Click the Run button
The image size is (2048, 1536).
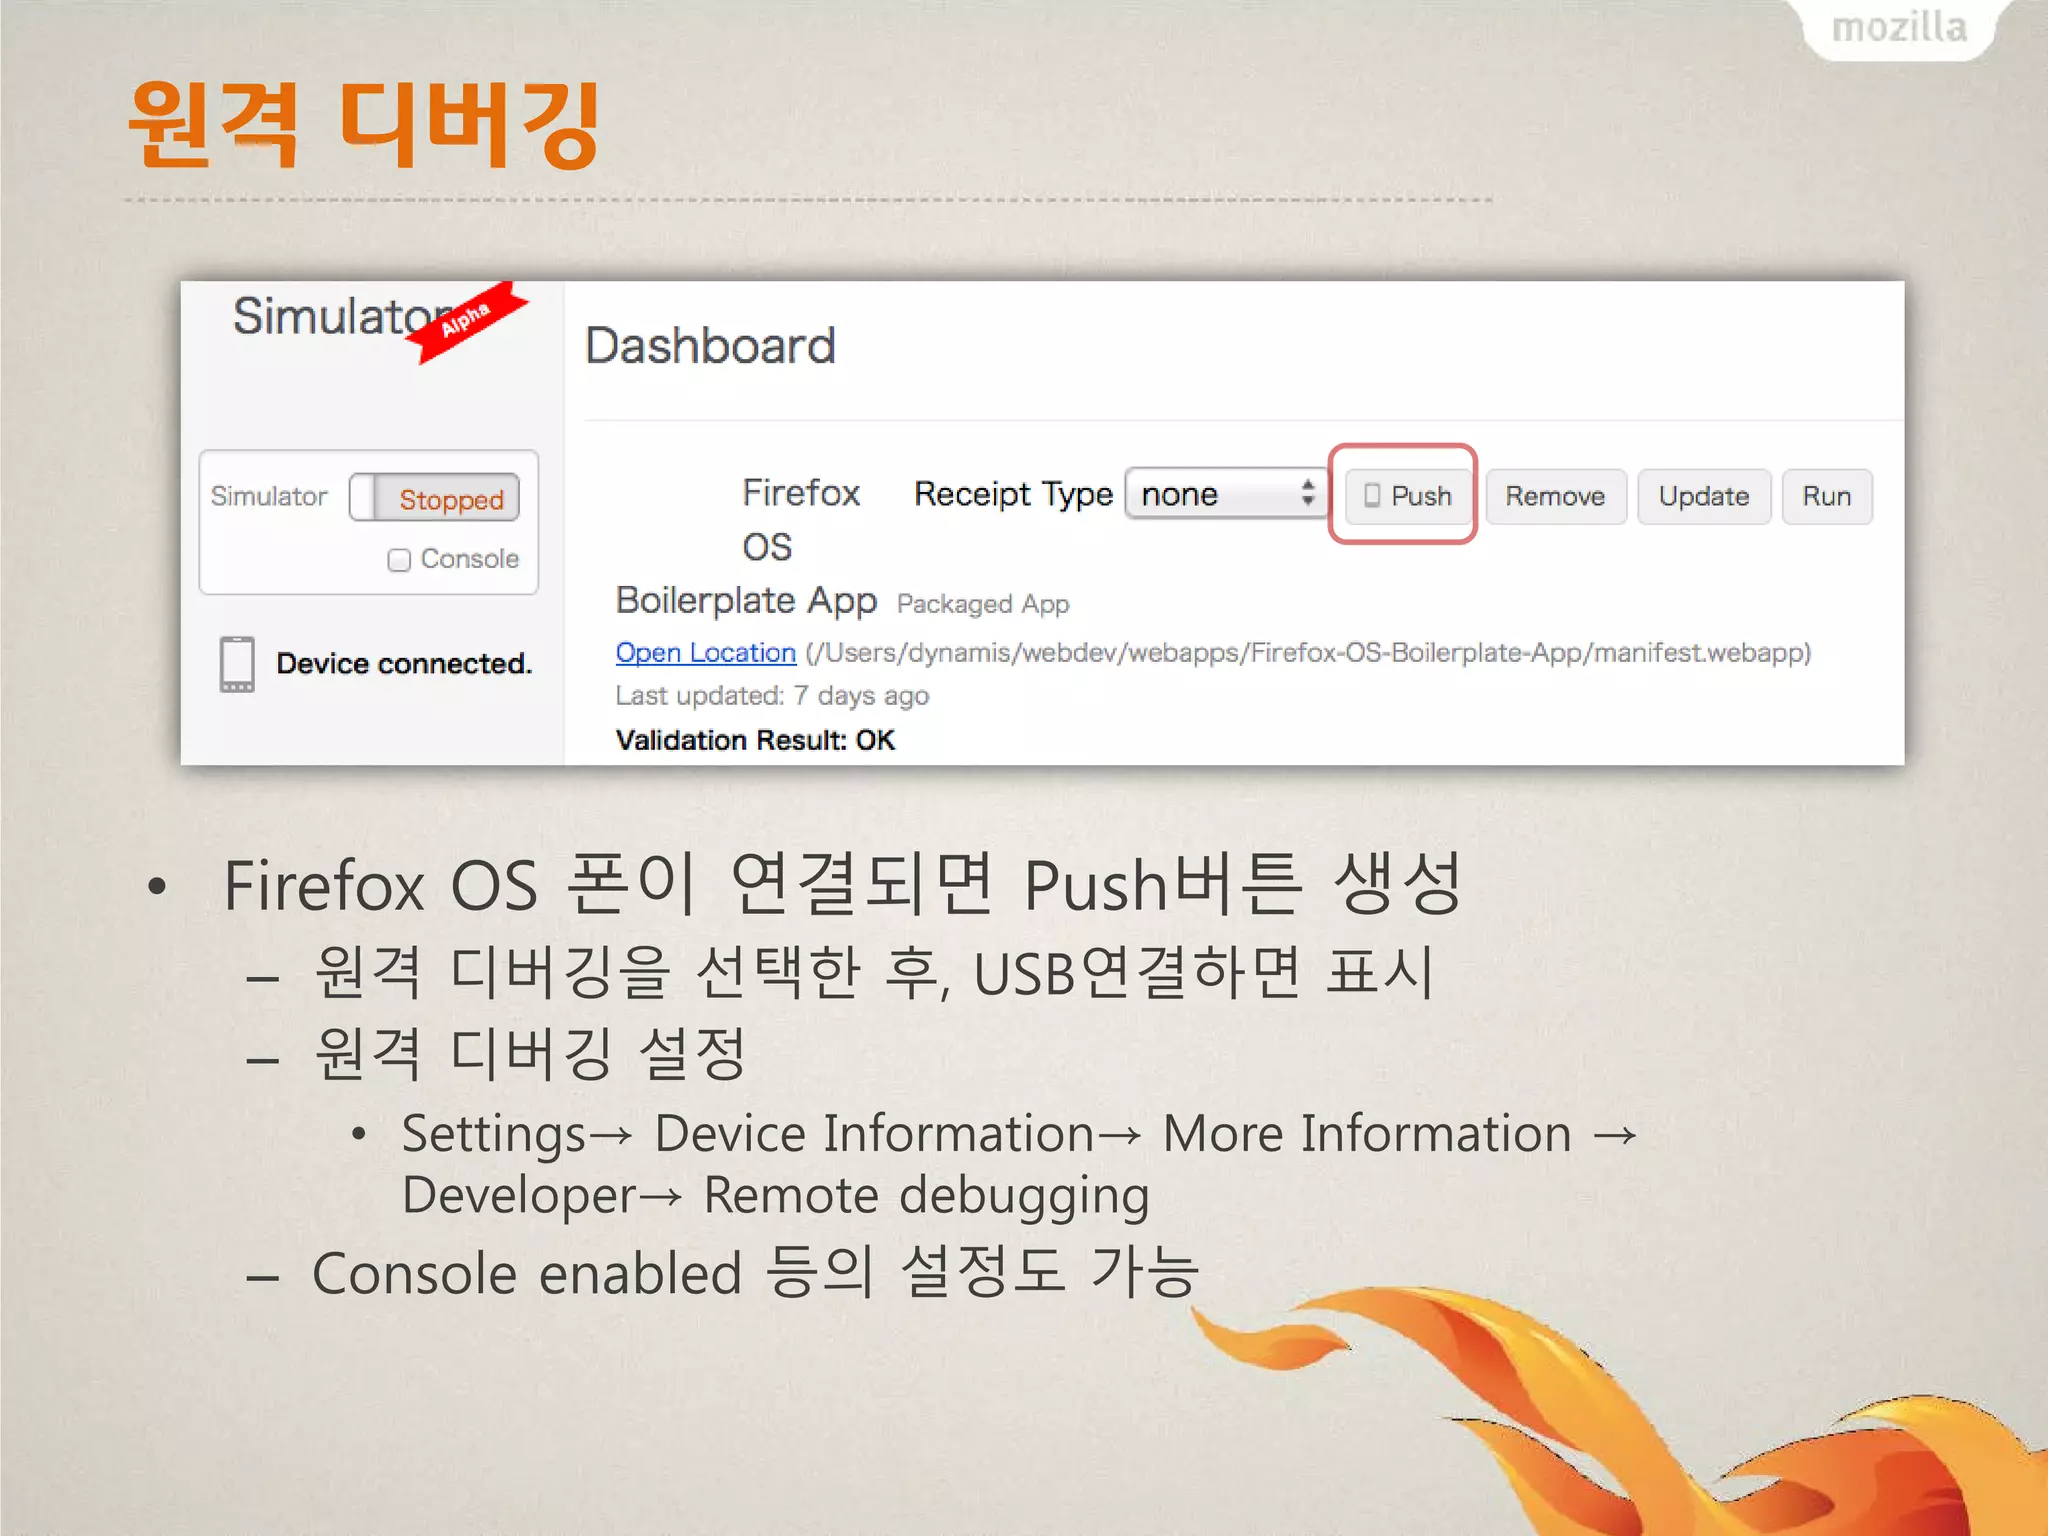[x=1826, y=496]
